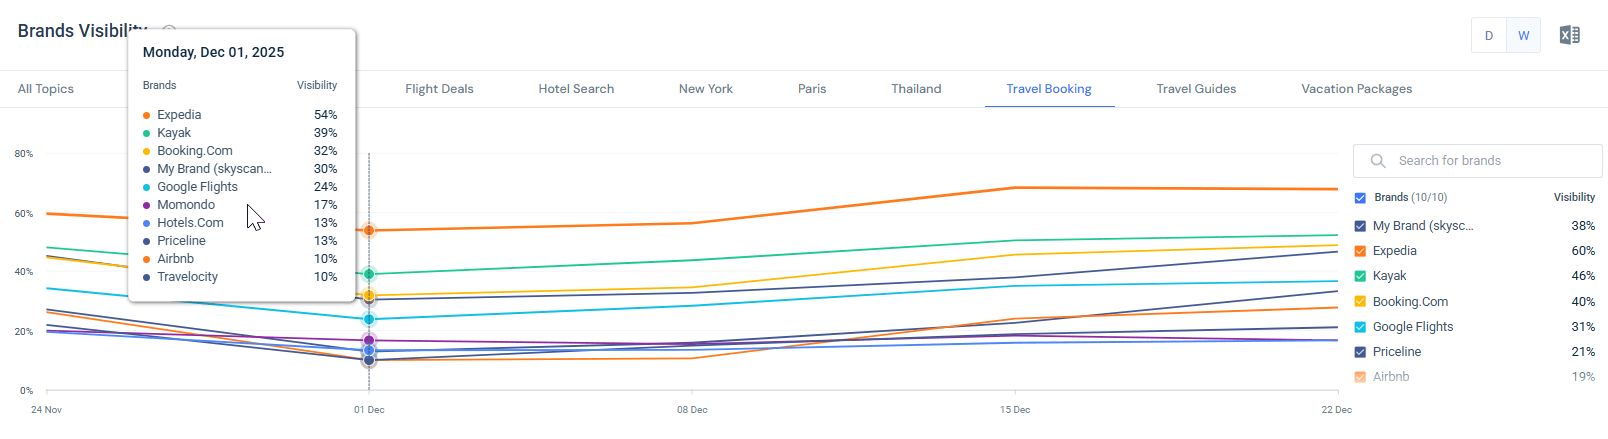
Task: Click Kayak row in the tooltip
Action: pos(240,133)
